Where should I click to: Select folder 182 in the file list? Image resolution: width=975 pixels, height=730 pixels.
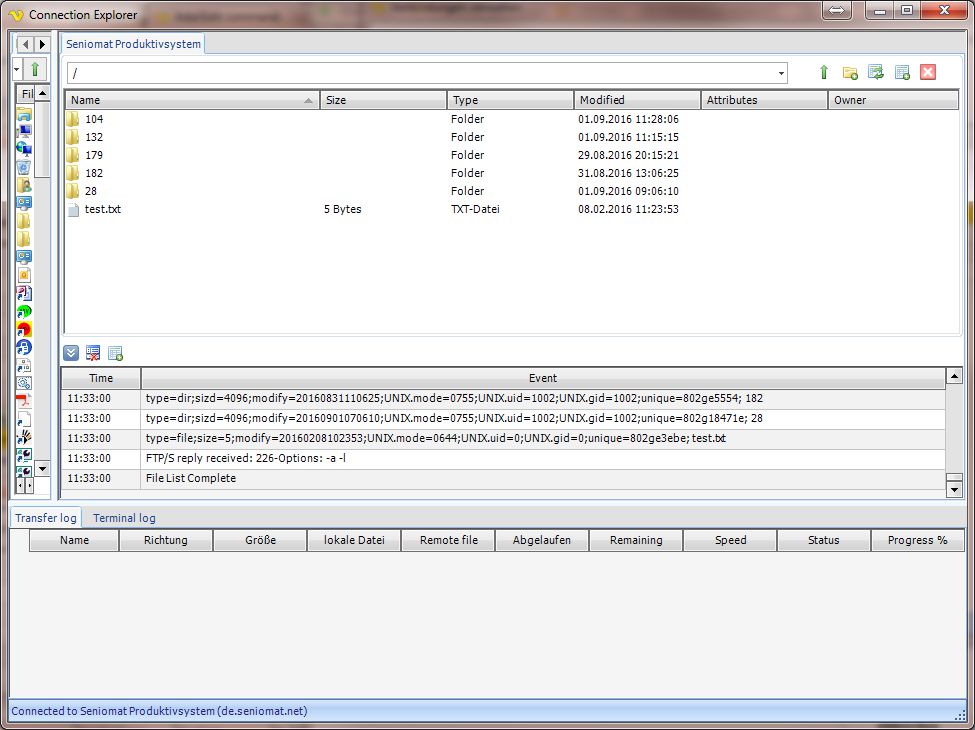pos(94,173)
